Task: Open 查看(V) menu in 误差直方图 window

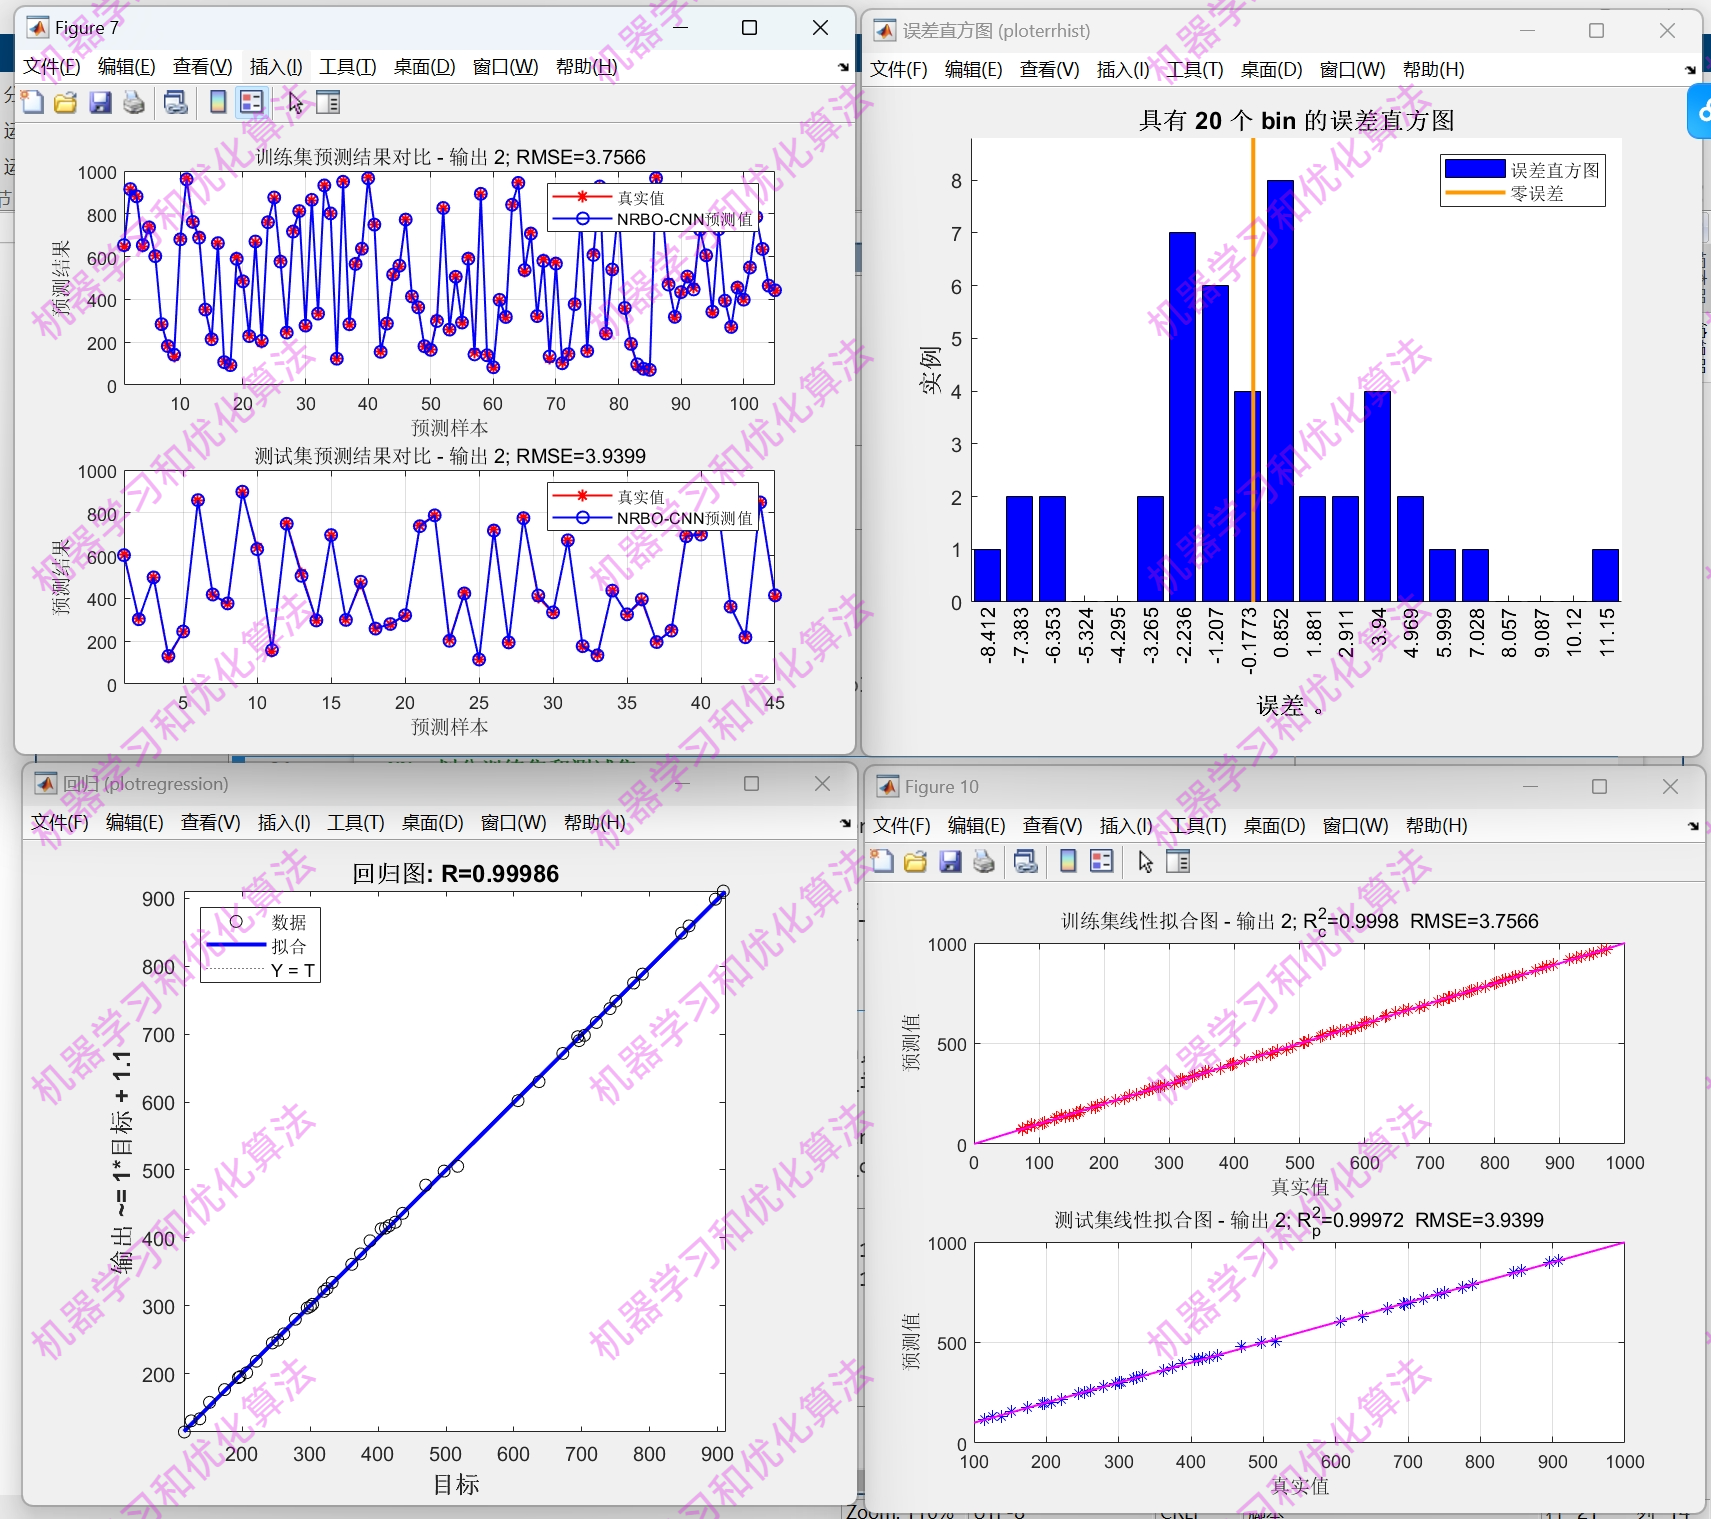Action: click(1050, 70)
